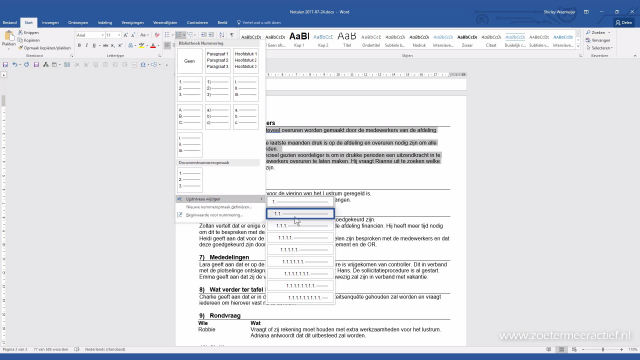Screen dimensions: 640x360
Task: Choose the A. B. C. numbering format
Action: (189, 117)
